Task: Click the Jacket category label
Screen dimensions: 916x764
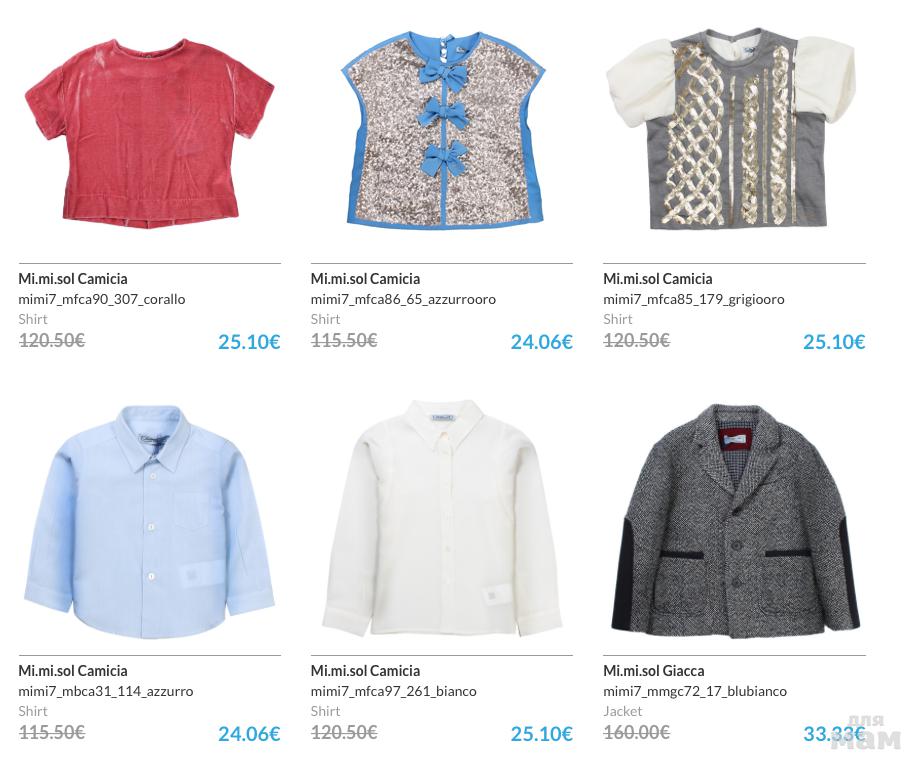Action: pos(623,711)
